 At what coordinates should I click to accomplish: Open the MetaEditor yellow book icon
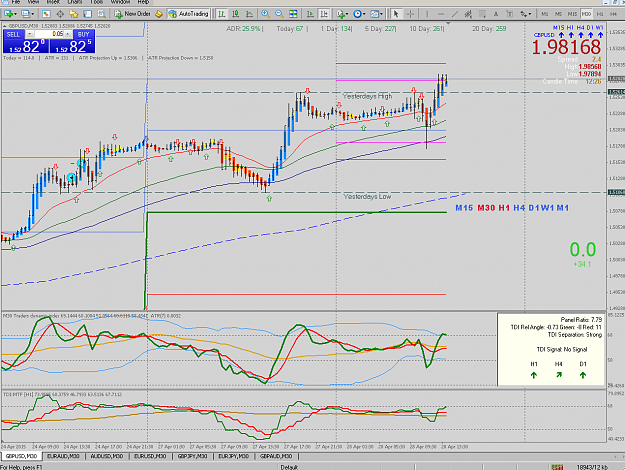pyautogui.click(x=159, y=14)
